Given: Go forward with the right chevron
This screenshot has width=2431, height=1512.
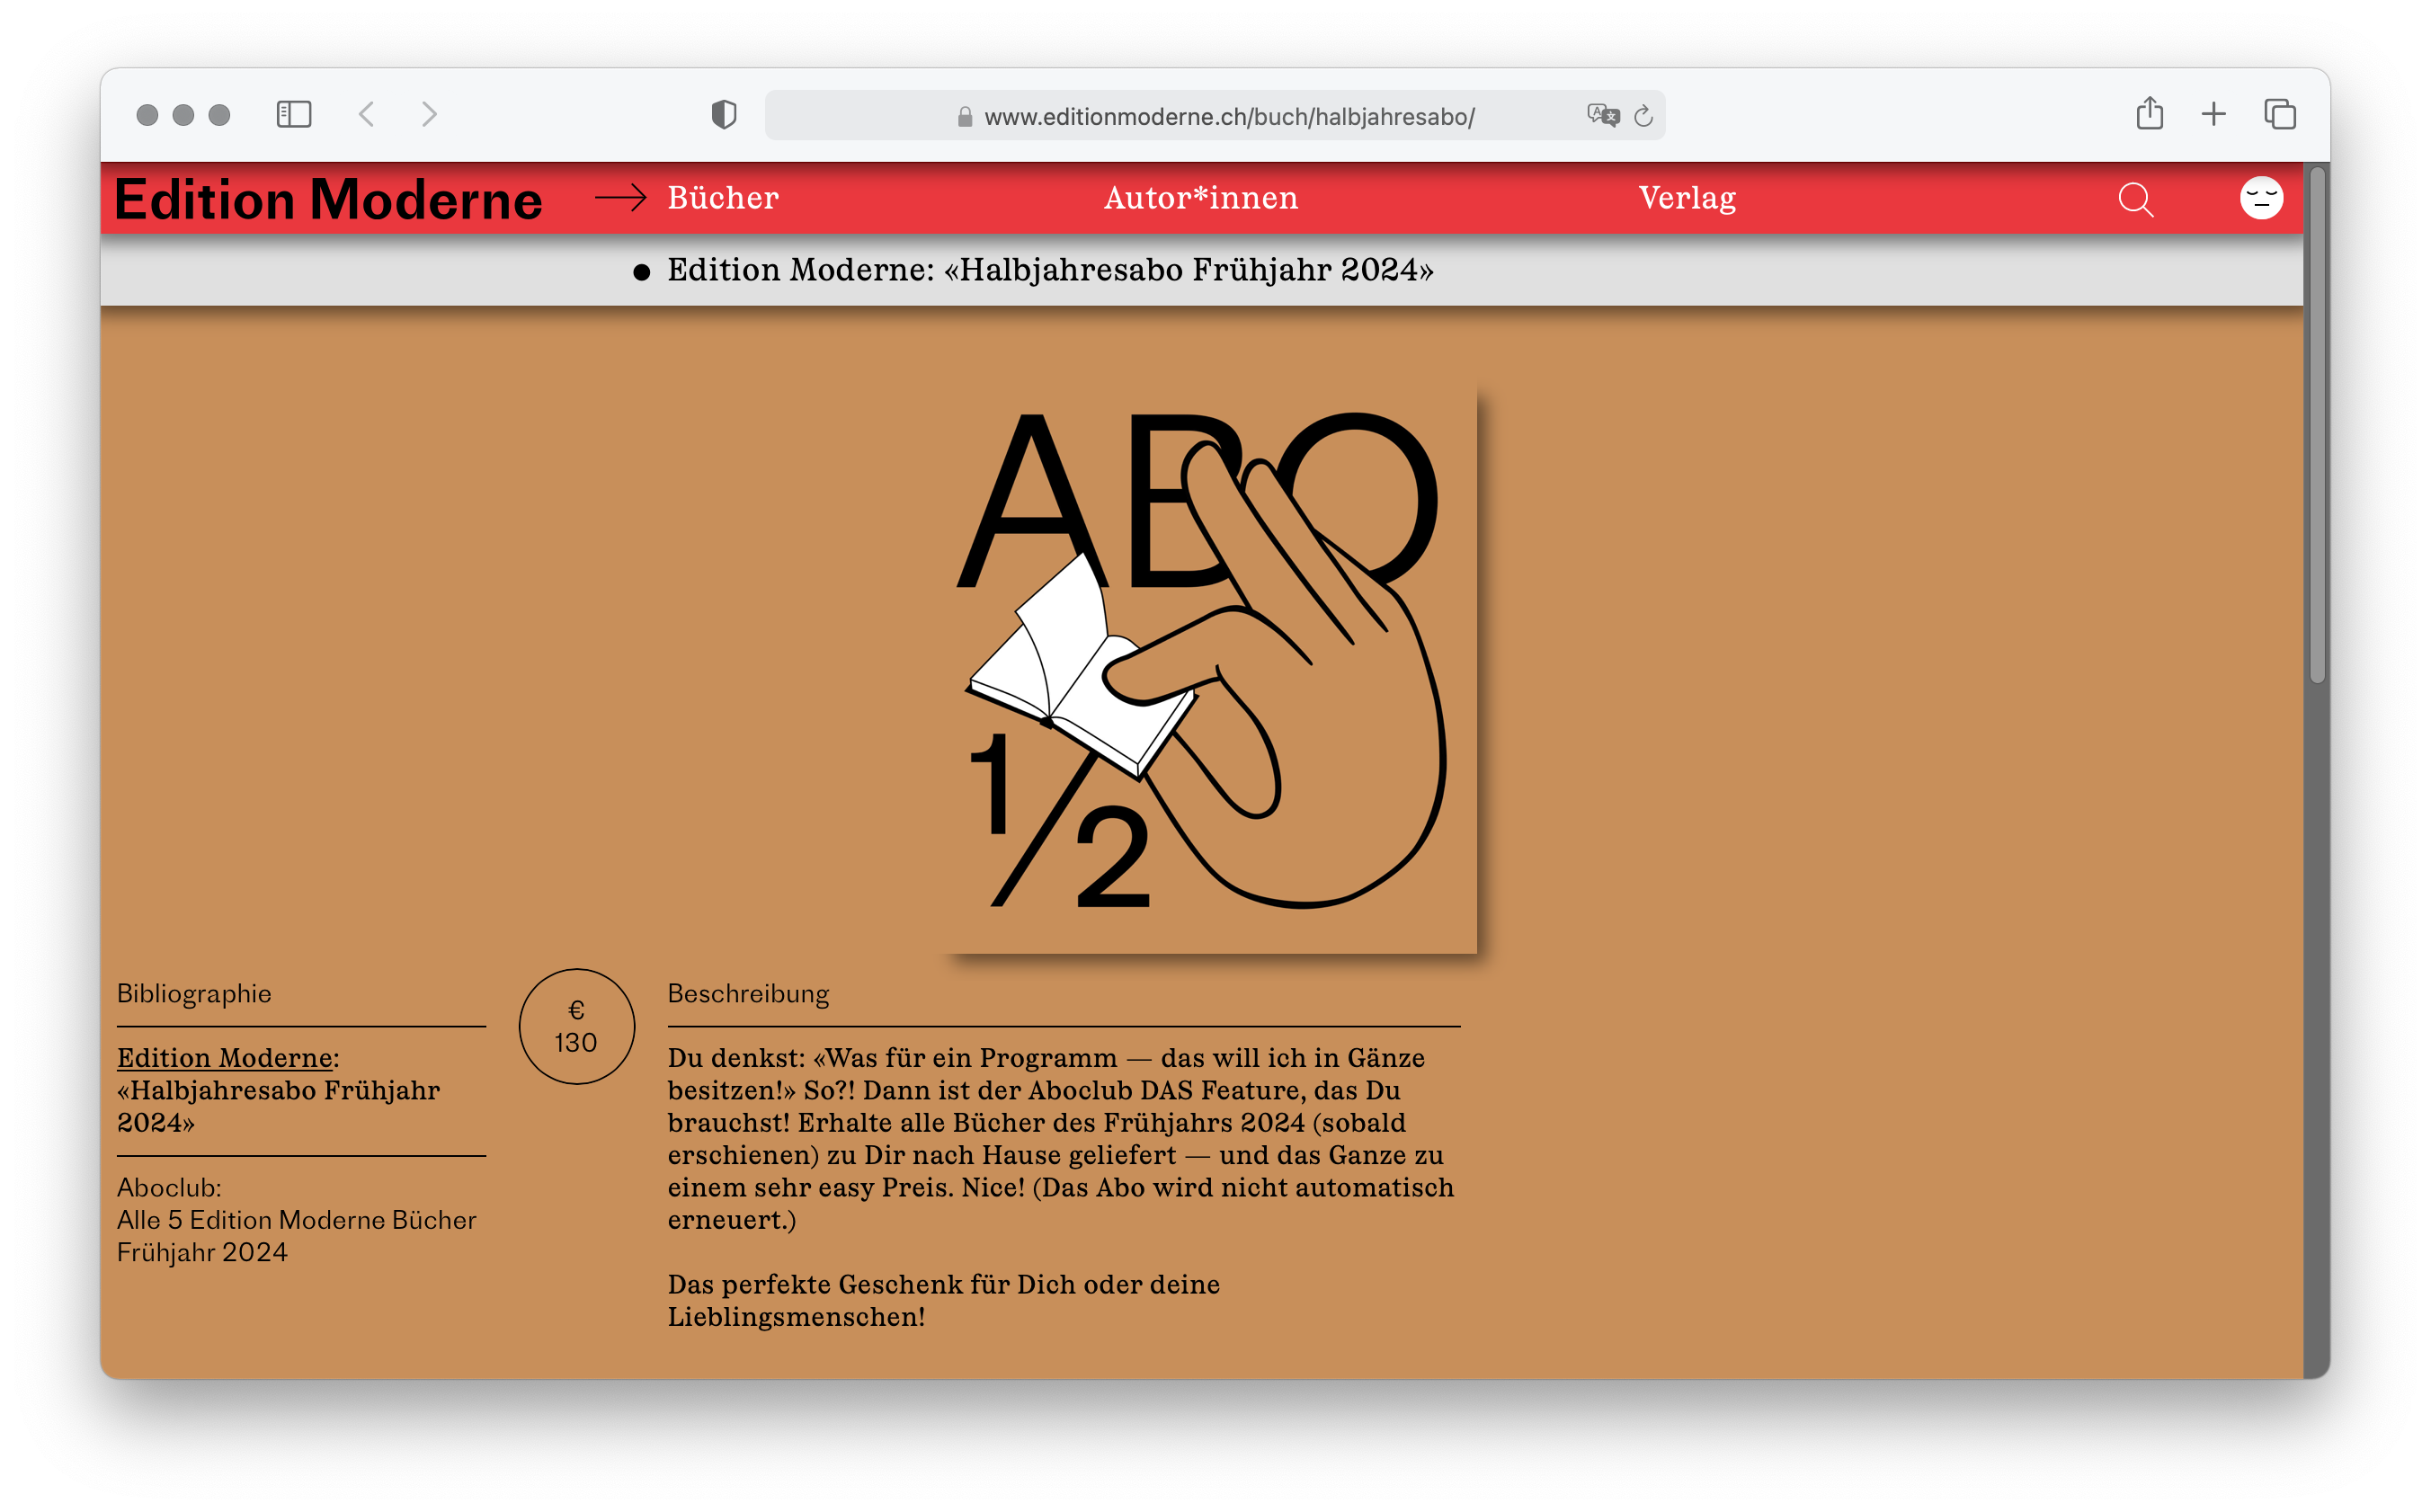Looking at the screenshot, I should point(429,114).
